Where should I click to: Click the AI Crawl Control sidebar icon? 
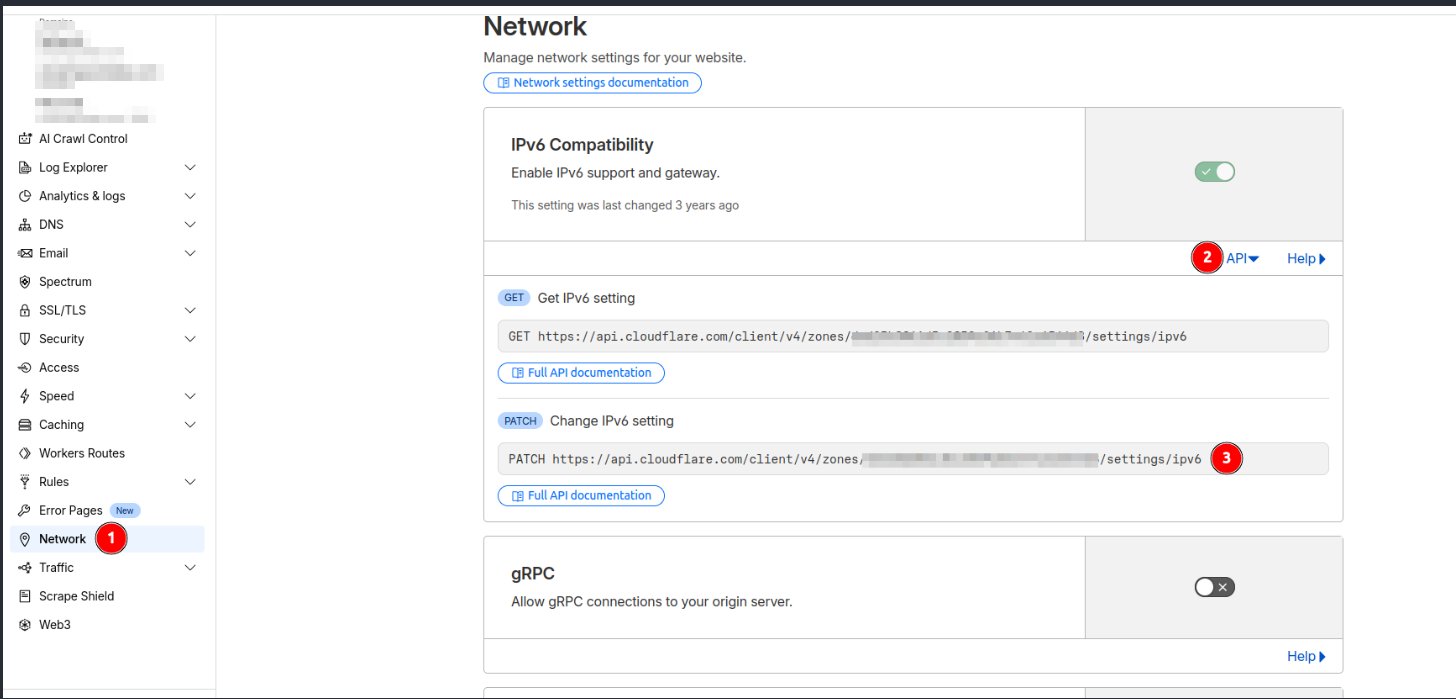pos(25,139)
